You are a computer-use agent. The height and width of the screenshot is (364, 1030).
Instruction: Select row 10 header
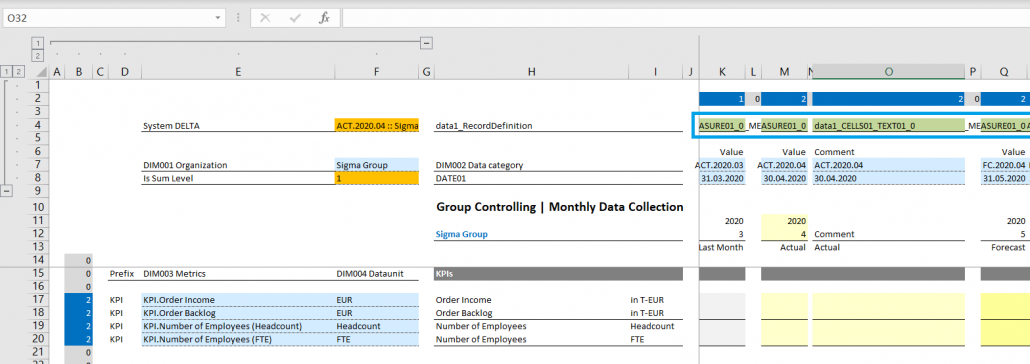point(39,206)
